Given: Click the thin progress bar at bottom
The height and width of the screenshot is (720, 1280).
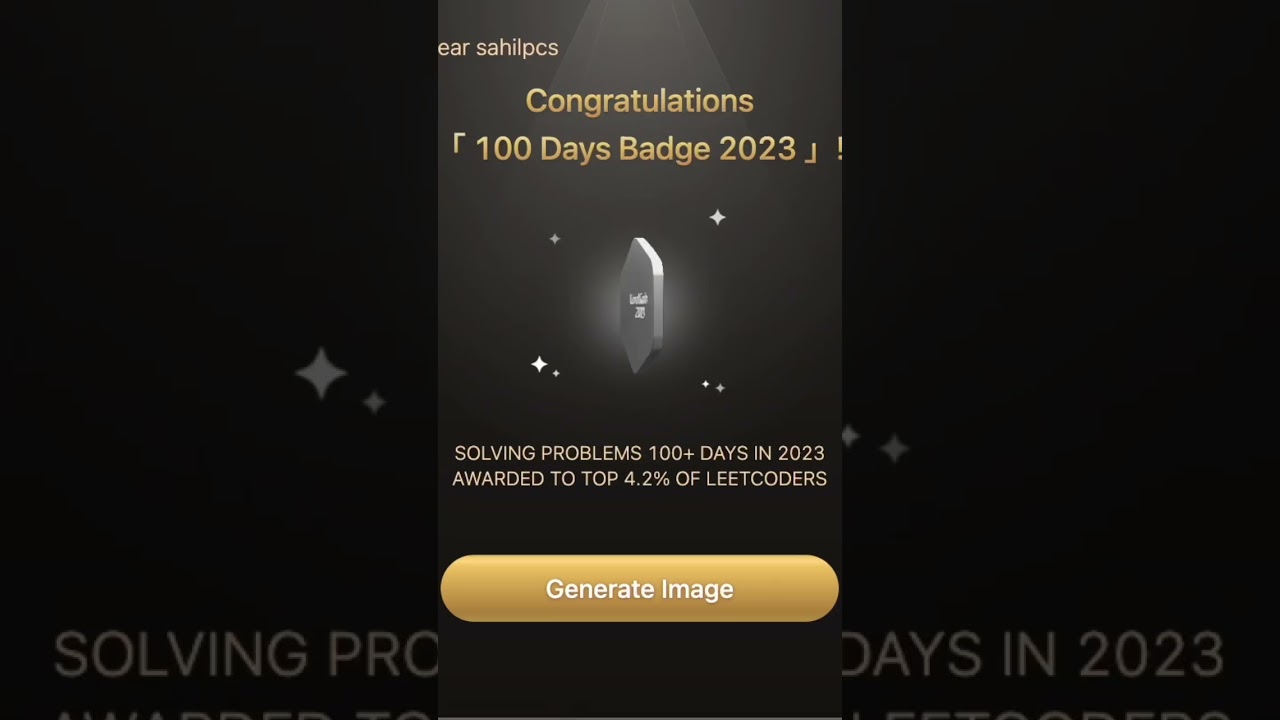Looking at the screenshot, I should [x=639, y=717].
